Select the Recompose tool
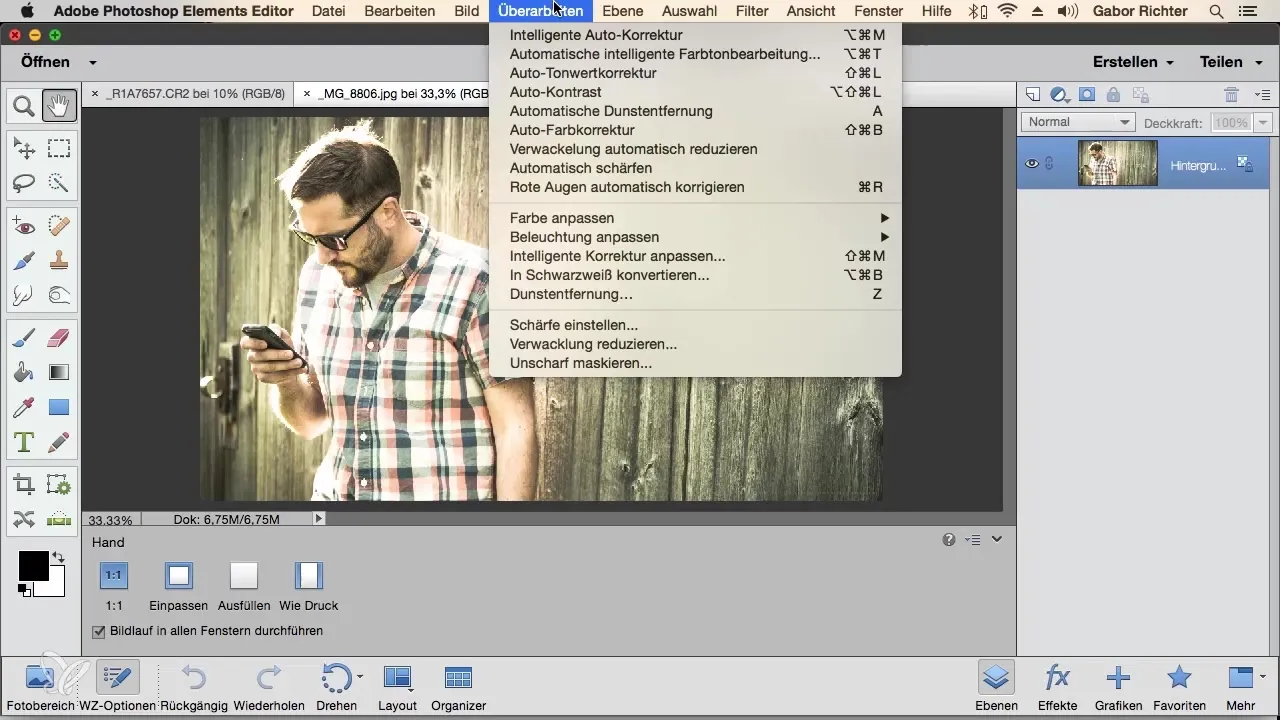This screenshot has height=720, width=1280. 59,486
